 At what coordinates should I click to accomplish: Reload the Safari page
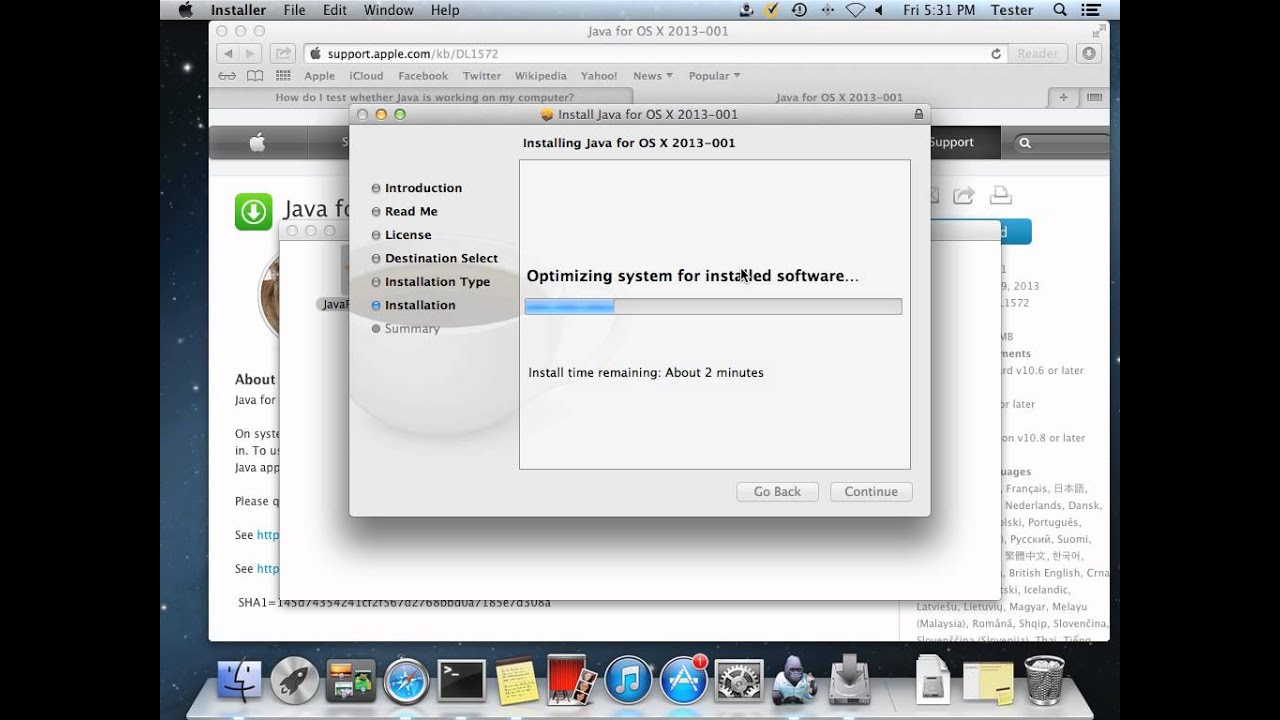coord(996,53)
